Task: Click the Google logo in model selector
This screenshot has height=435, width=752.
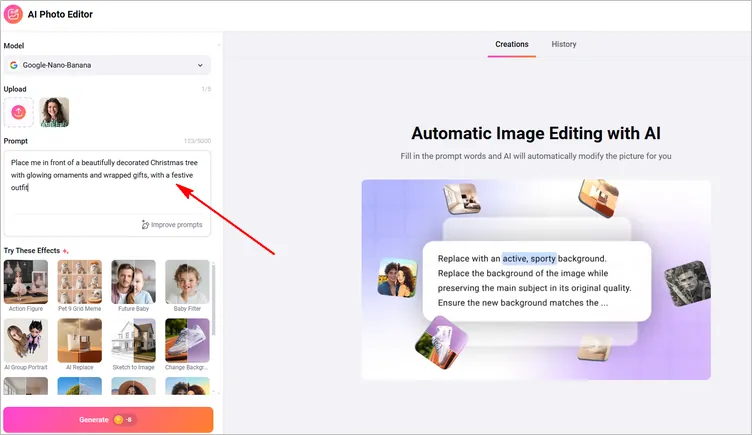Action: [x=14, y=65]
